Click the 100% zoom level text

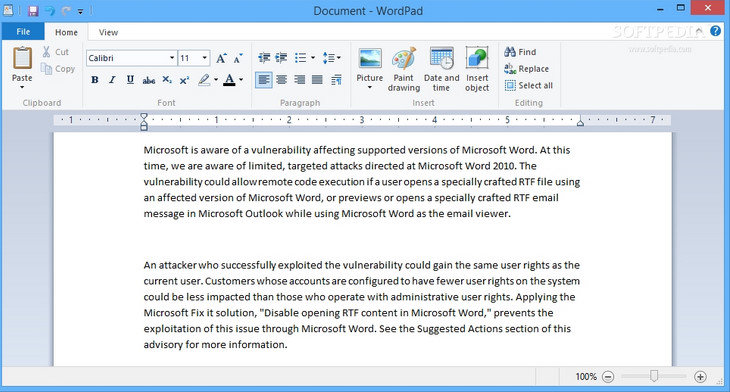coord(586,377)
